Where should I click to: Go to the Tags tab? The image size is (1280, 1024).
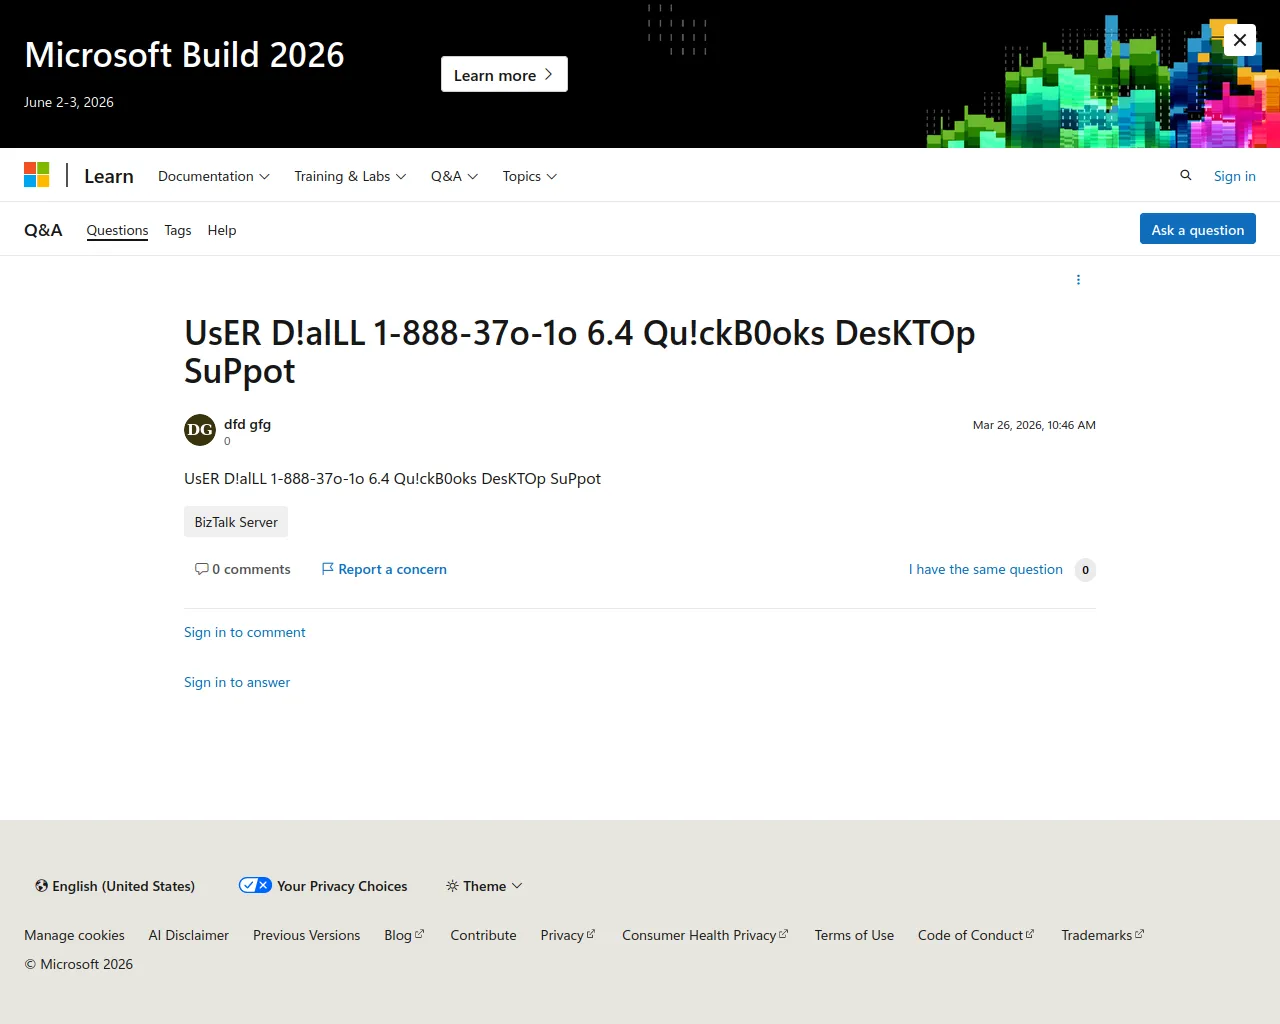click(x=178, y=230)
